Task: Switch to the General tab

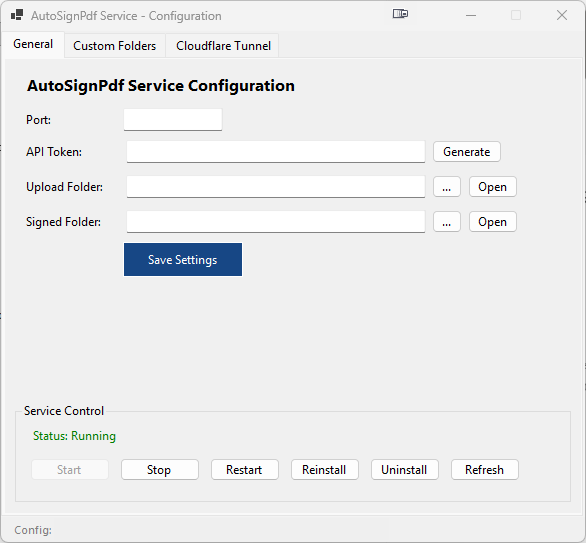Action: click(x=33, y=44)
